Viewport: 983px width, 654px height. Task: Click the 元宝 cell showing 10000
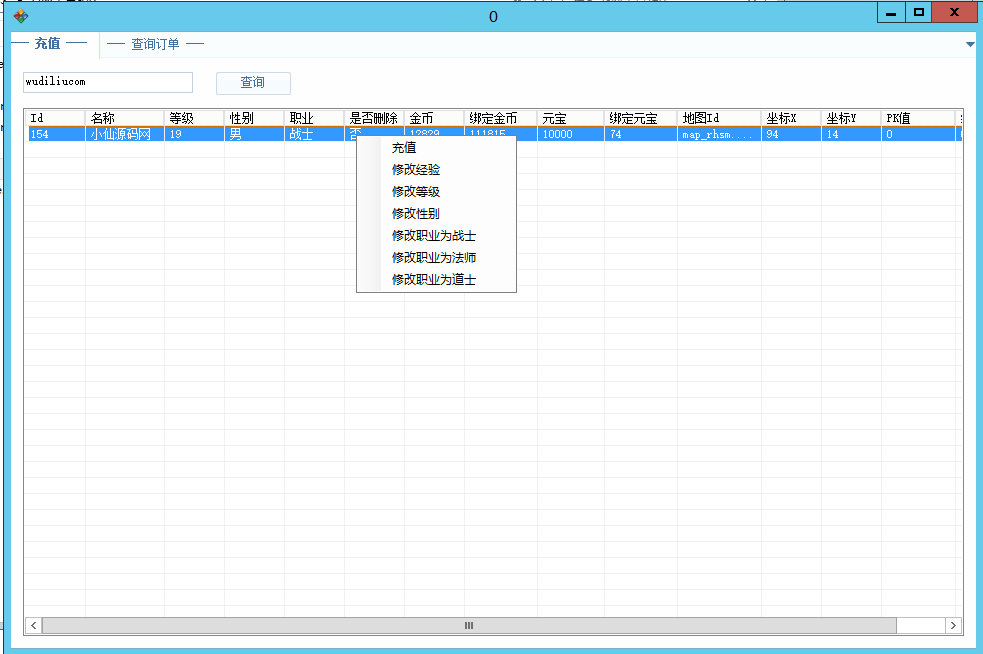(571, 134)
